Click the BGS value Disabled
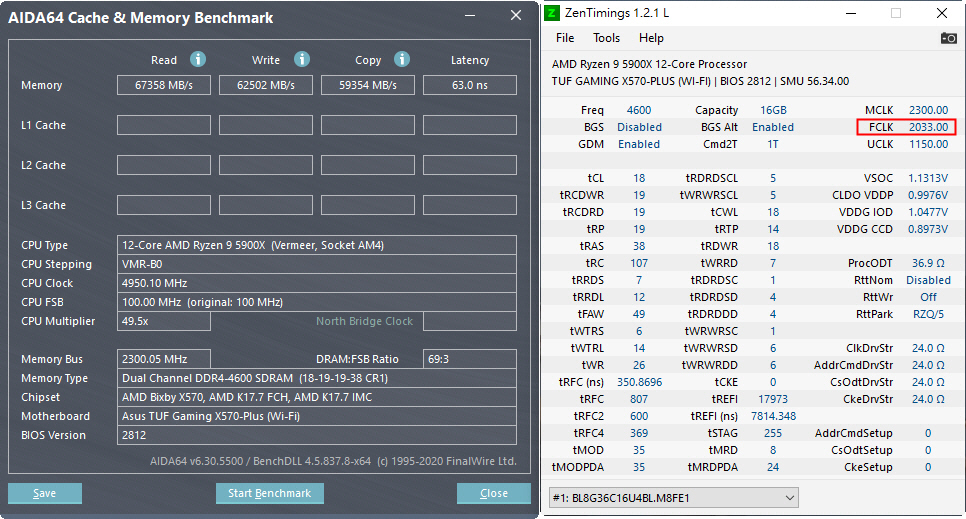 pos(639,127)
